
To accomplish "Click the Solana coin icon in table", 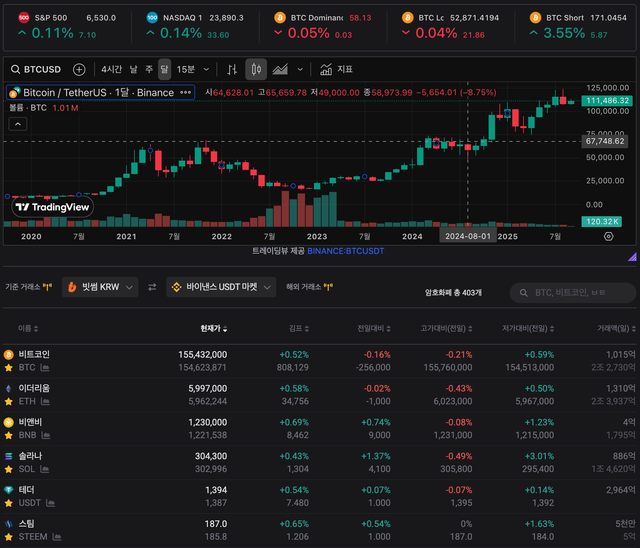I will click(8, 456).
